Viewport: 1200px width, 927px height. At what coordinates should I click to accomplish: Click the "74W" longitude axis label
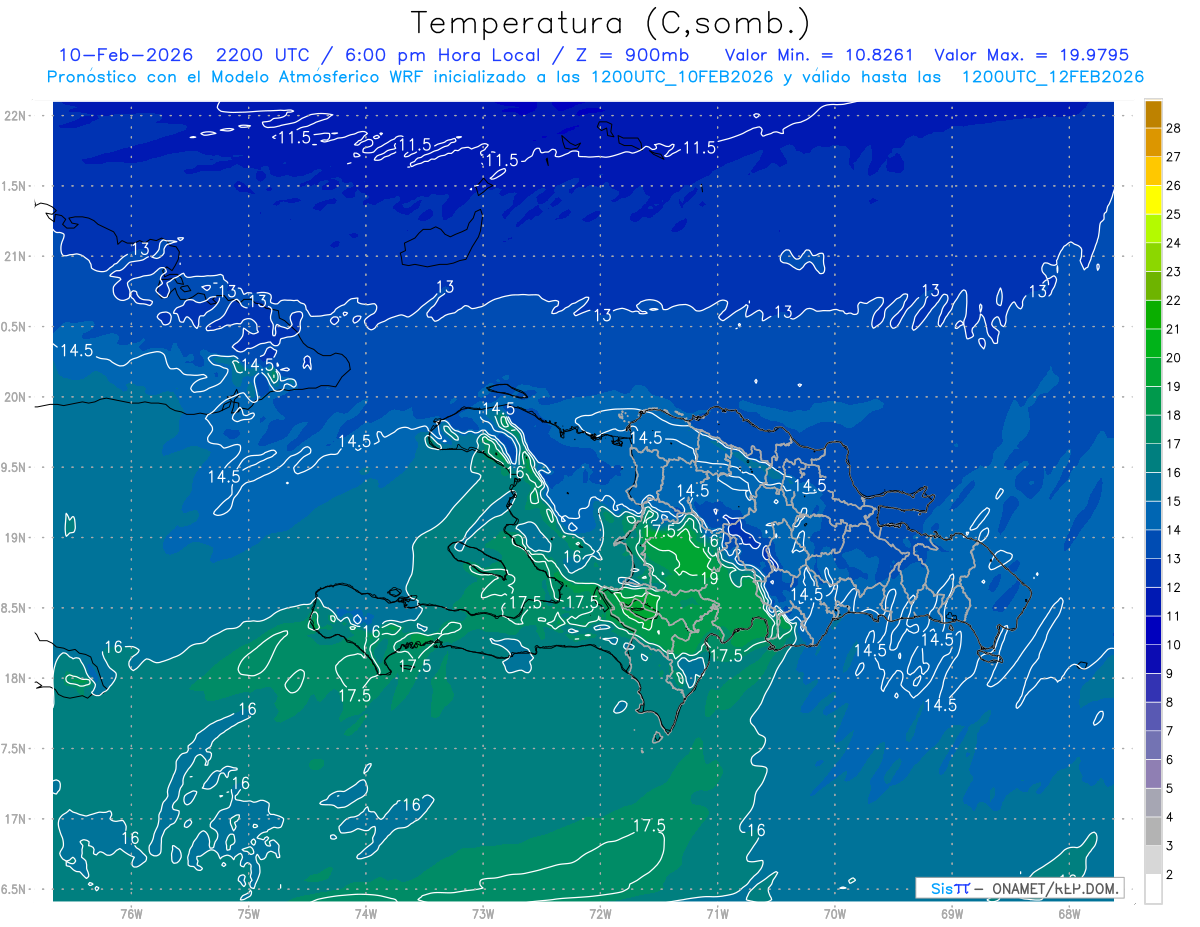point(366,913)
